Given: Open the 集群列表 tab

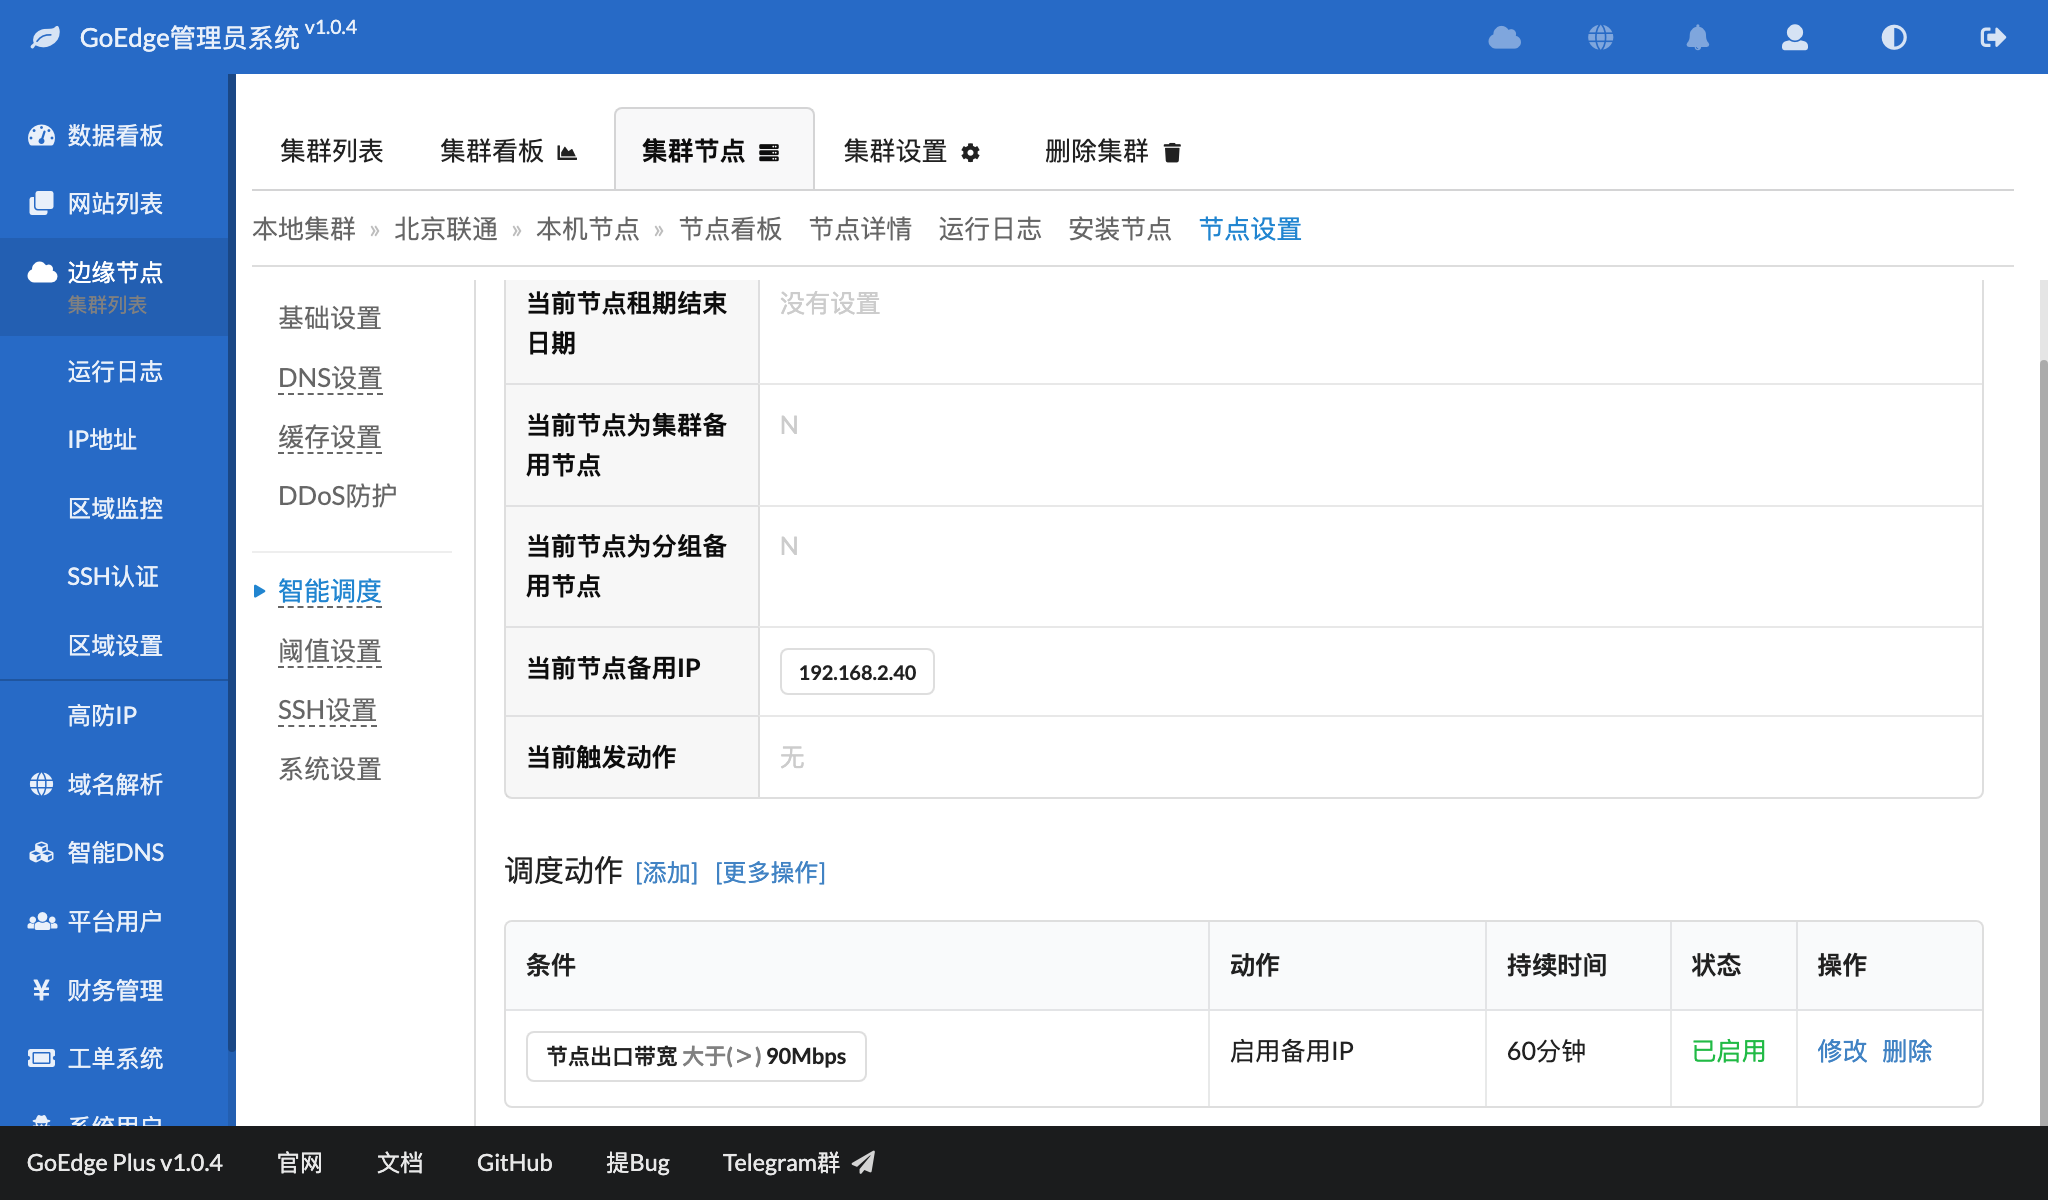Looking at the screenshot, I should pos(332,151).
